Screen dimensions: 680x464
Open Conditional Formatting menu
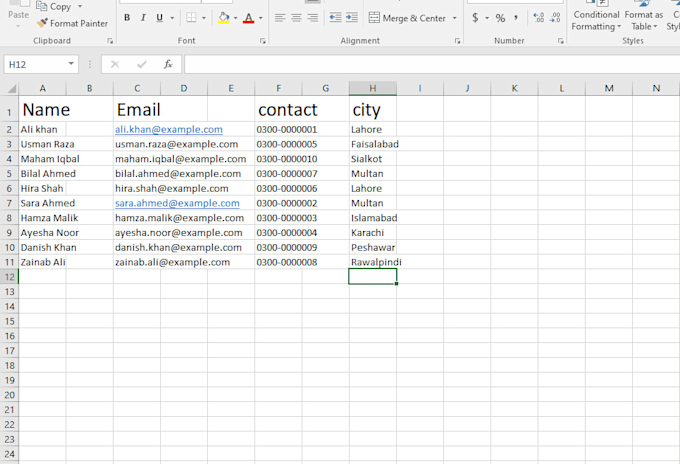596,16
